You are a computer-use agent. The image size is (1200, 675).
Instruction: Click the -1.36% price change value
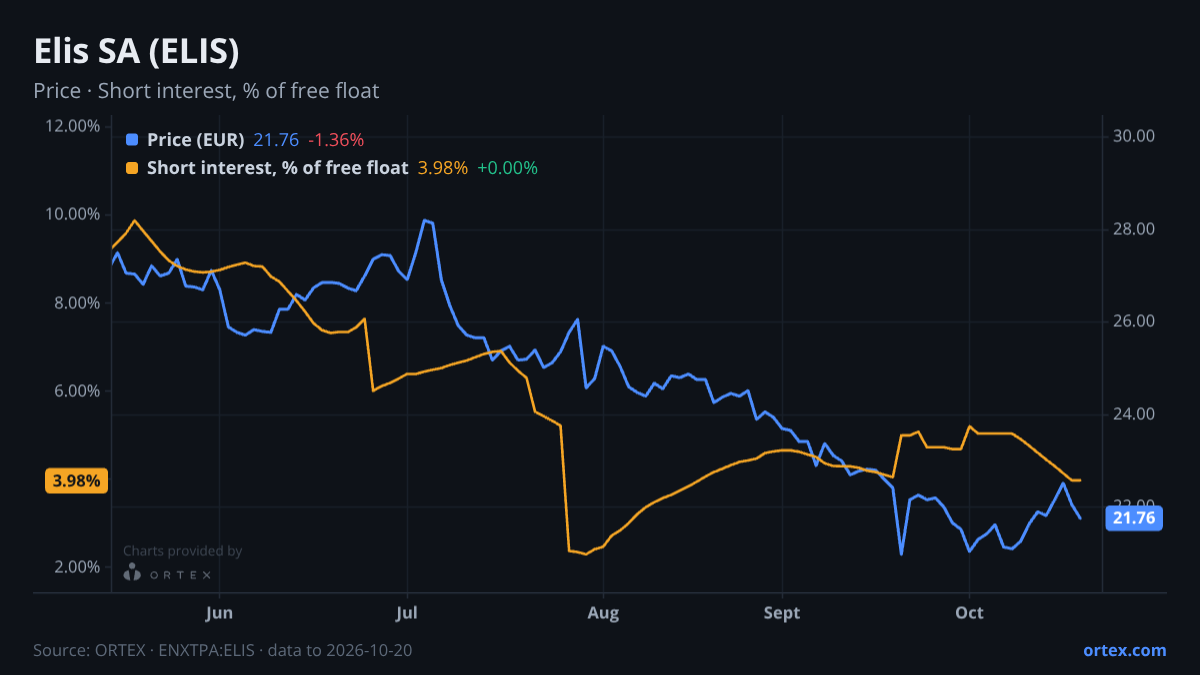click(335, 140)
